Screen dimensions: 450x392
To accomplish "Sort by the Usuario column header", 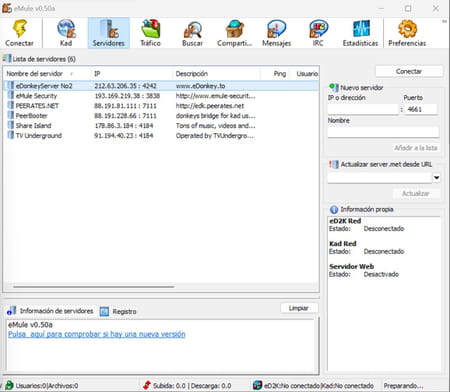I will coord(304,74).
